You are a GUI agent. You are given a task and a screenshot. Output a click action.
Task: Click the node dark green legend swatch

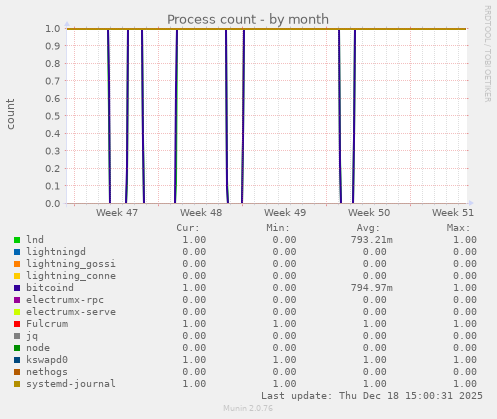[17, 348]
